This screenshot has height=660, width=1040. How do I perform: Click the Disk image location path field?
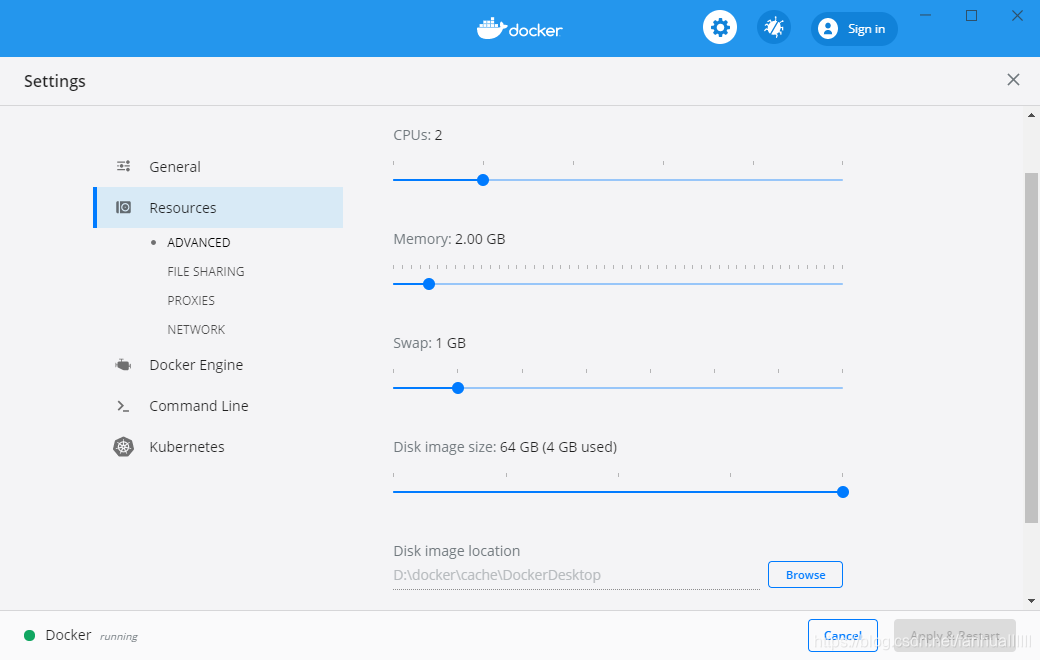click(x=576, y=575)
